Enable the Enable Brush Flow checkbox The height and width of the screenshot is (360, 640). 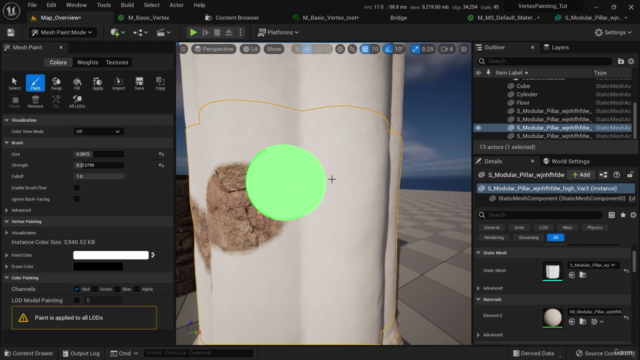pyautogui.click(x=77, y=188)
